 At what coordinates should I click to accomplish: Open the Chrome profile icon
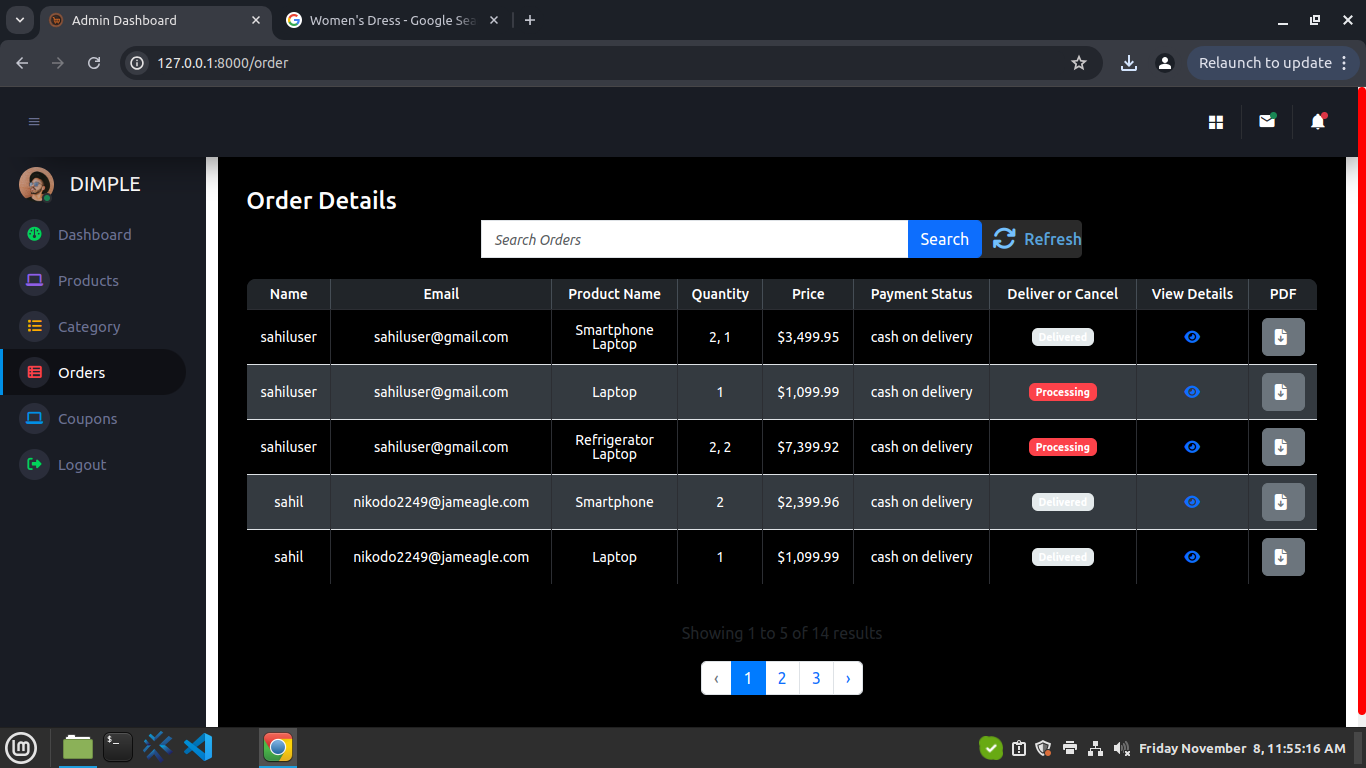pos(1165,63)
